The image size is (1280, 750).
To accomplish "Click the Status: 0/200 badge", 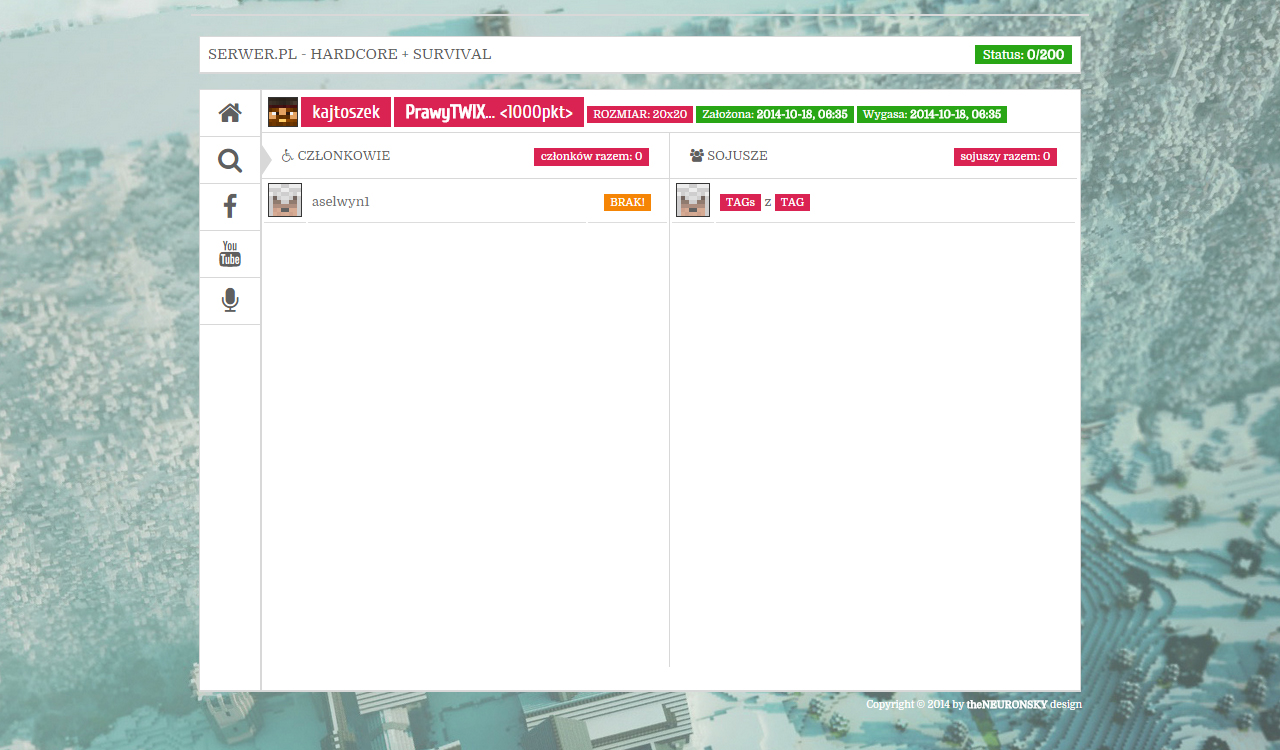I will tap(1023, 55).
